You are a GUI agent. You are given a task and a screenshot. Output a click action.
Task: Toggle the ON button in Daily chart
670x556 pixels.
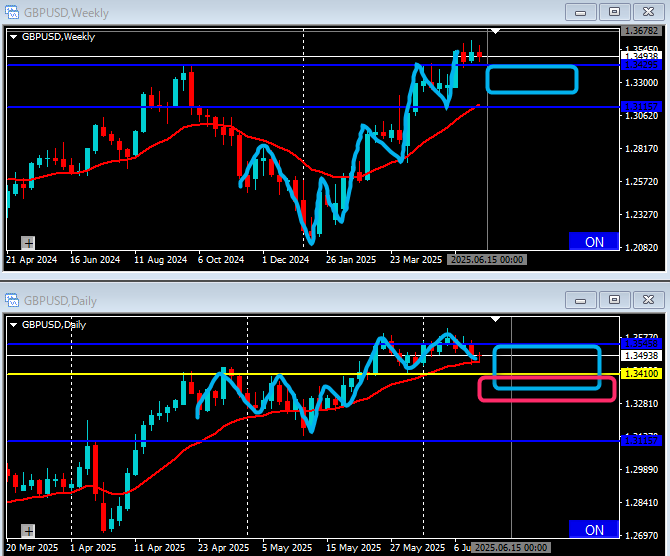pyautogui.click(x=594, y=530)
